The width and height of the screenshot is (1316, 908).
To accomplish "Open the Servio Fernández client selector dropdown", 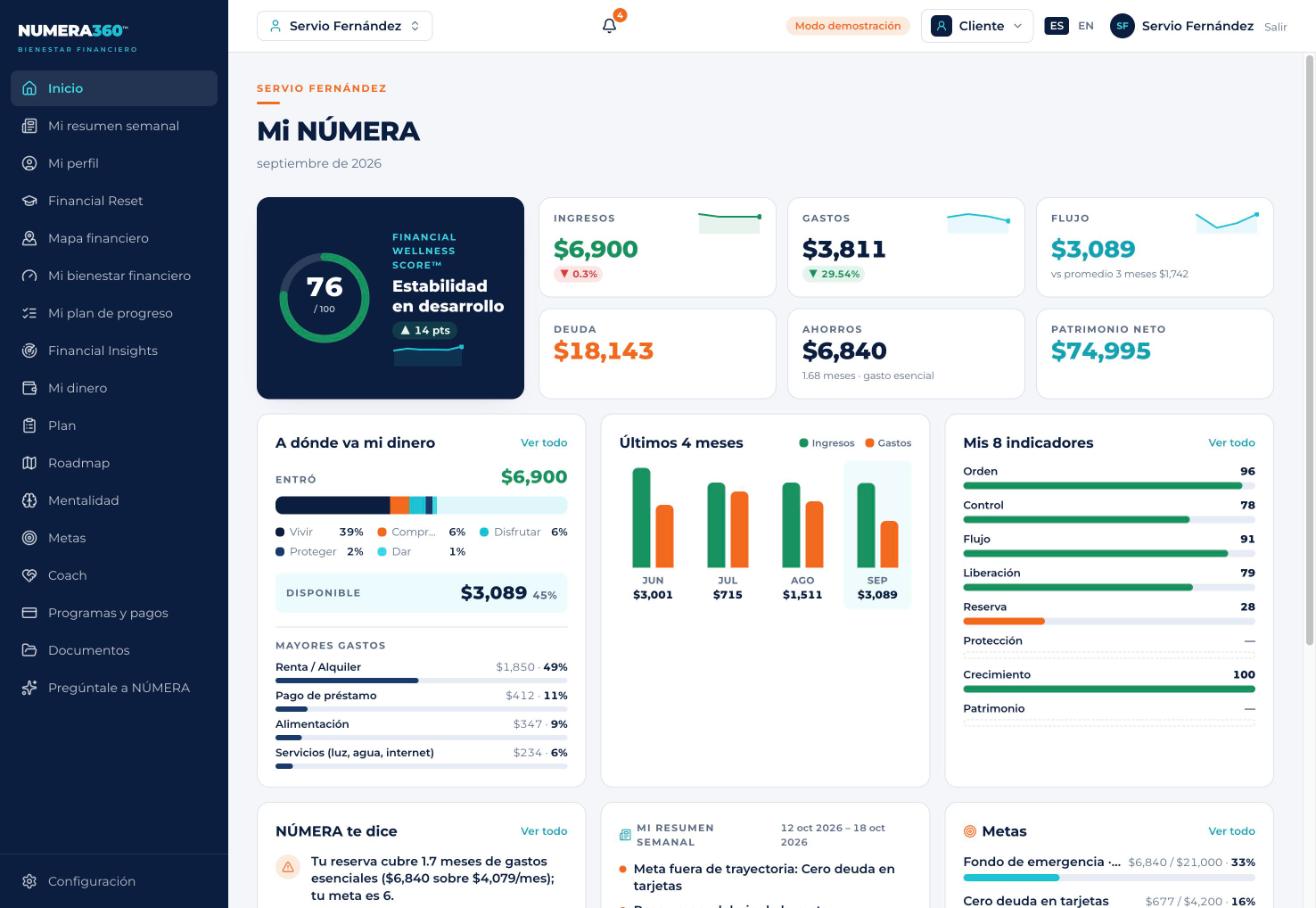I will click(344, 26).
